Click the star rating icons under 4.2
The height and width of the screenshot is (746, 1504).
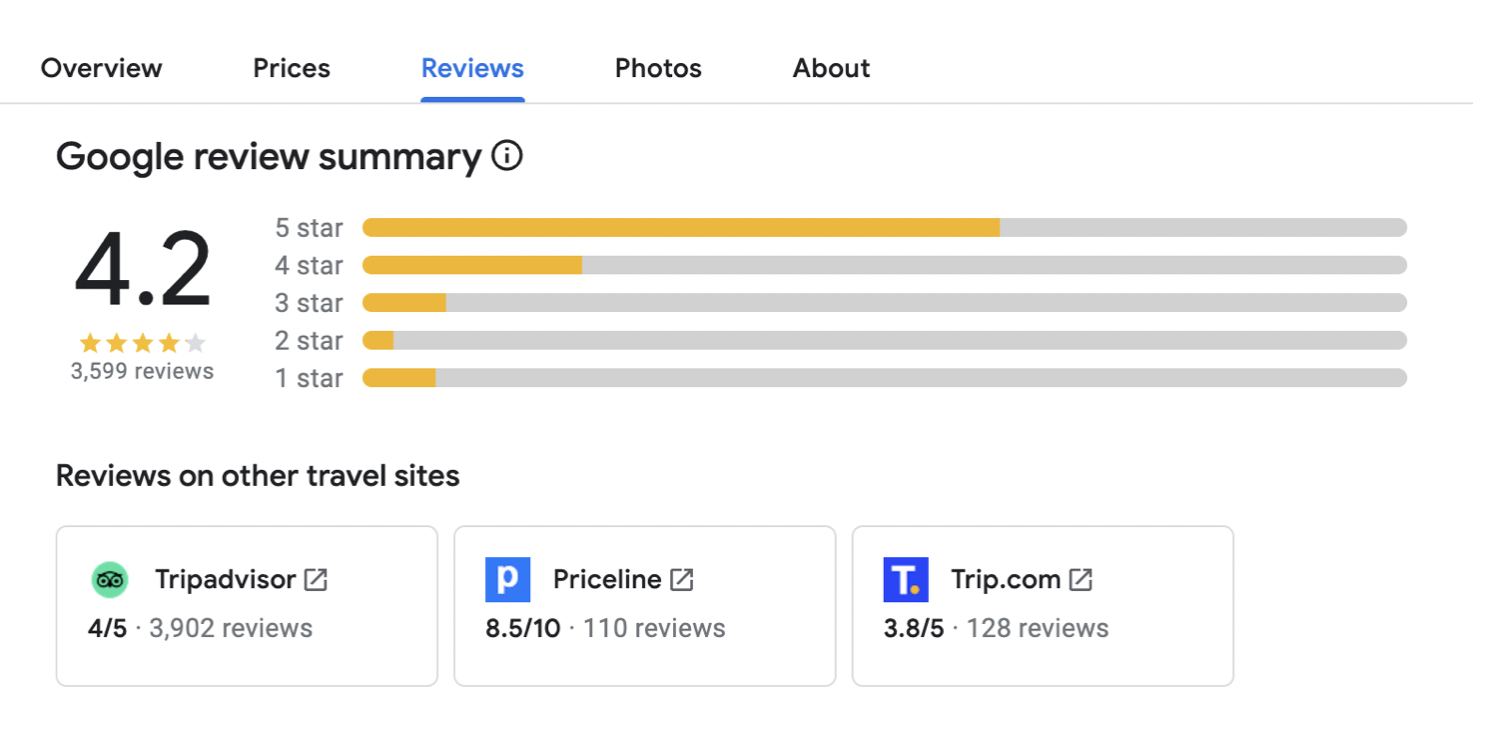click(142, 344)
